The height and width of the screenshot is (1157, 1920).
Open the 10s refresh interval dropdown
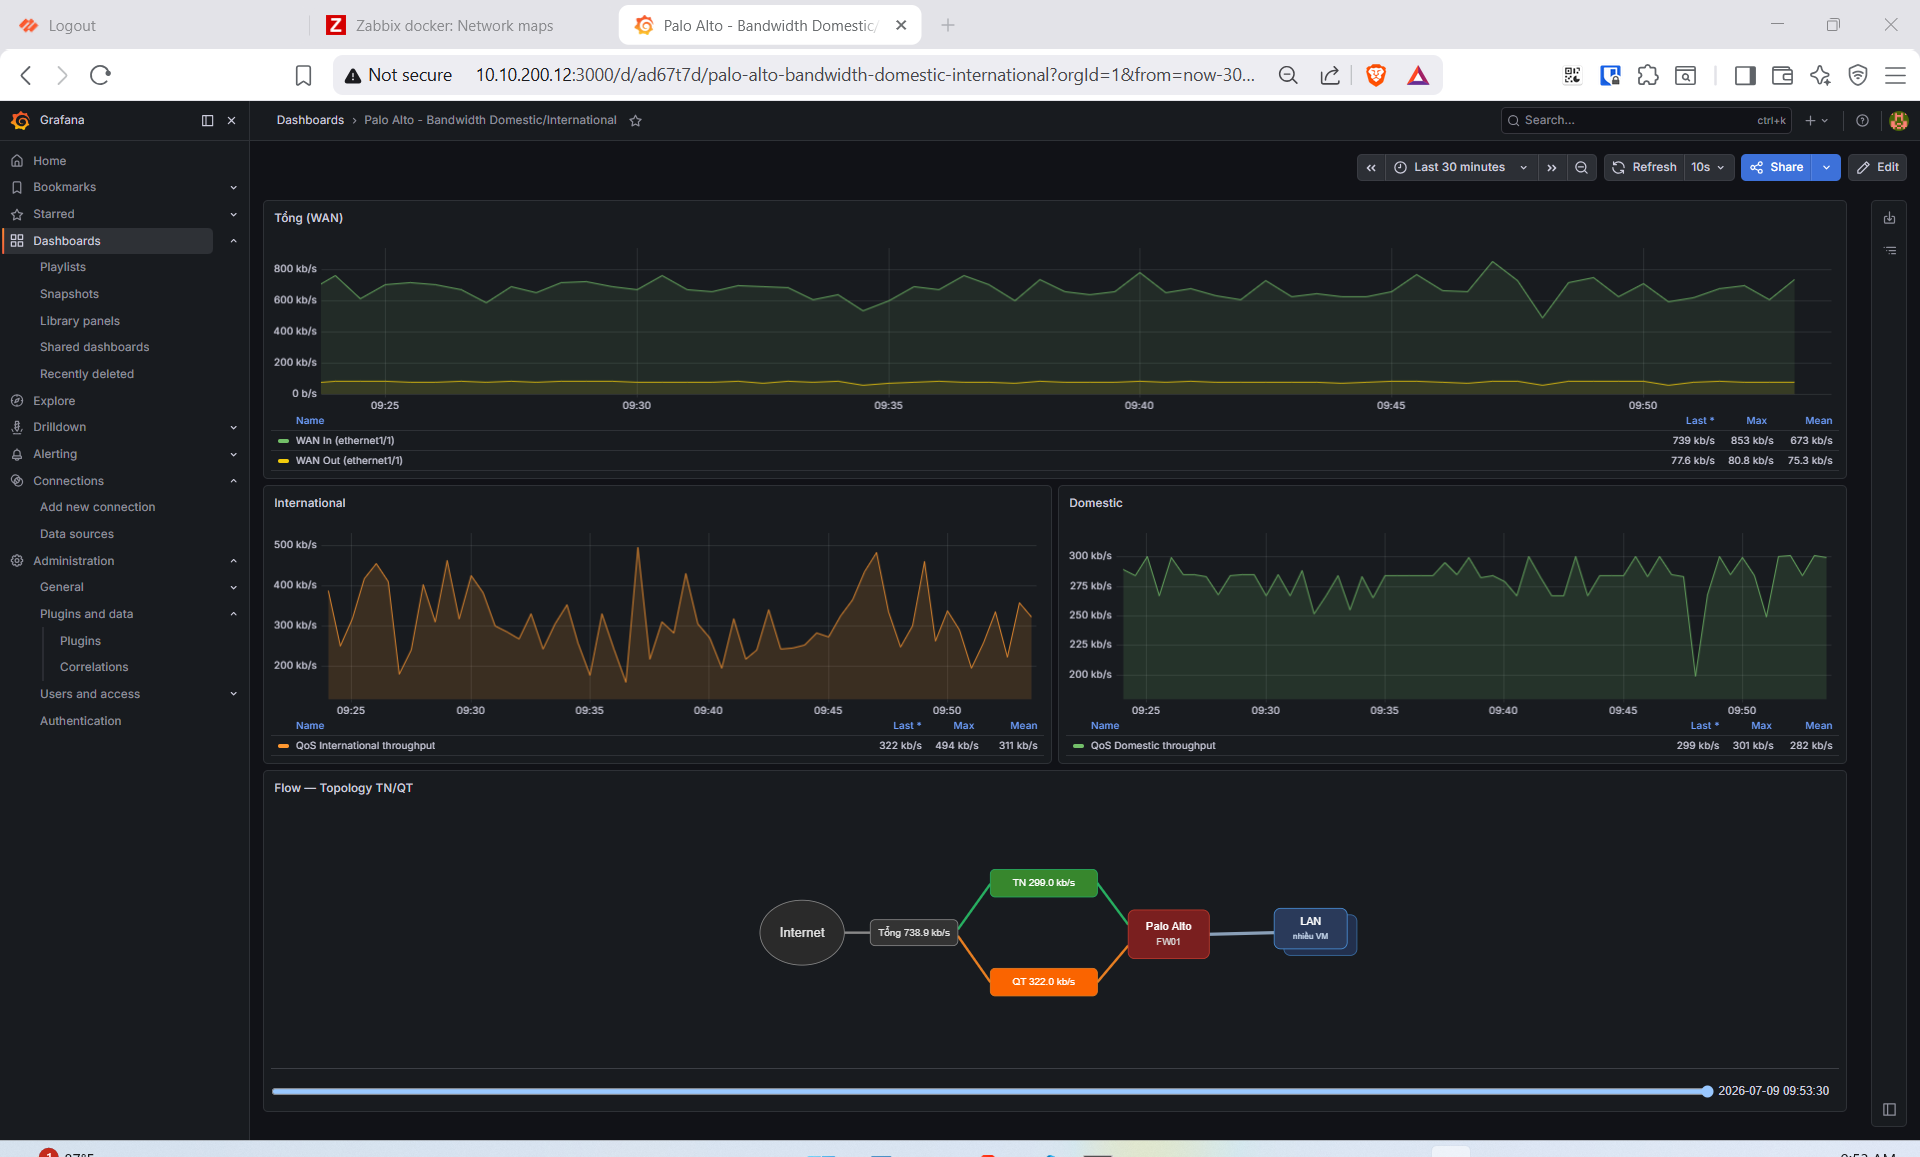pyautogui.click(x=1708, y=168)
